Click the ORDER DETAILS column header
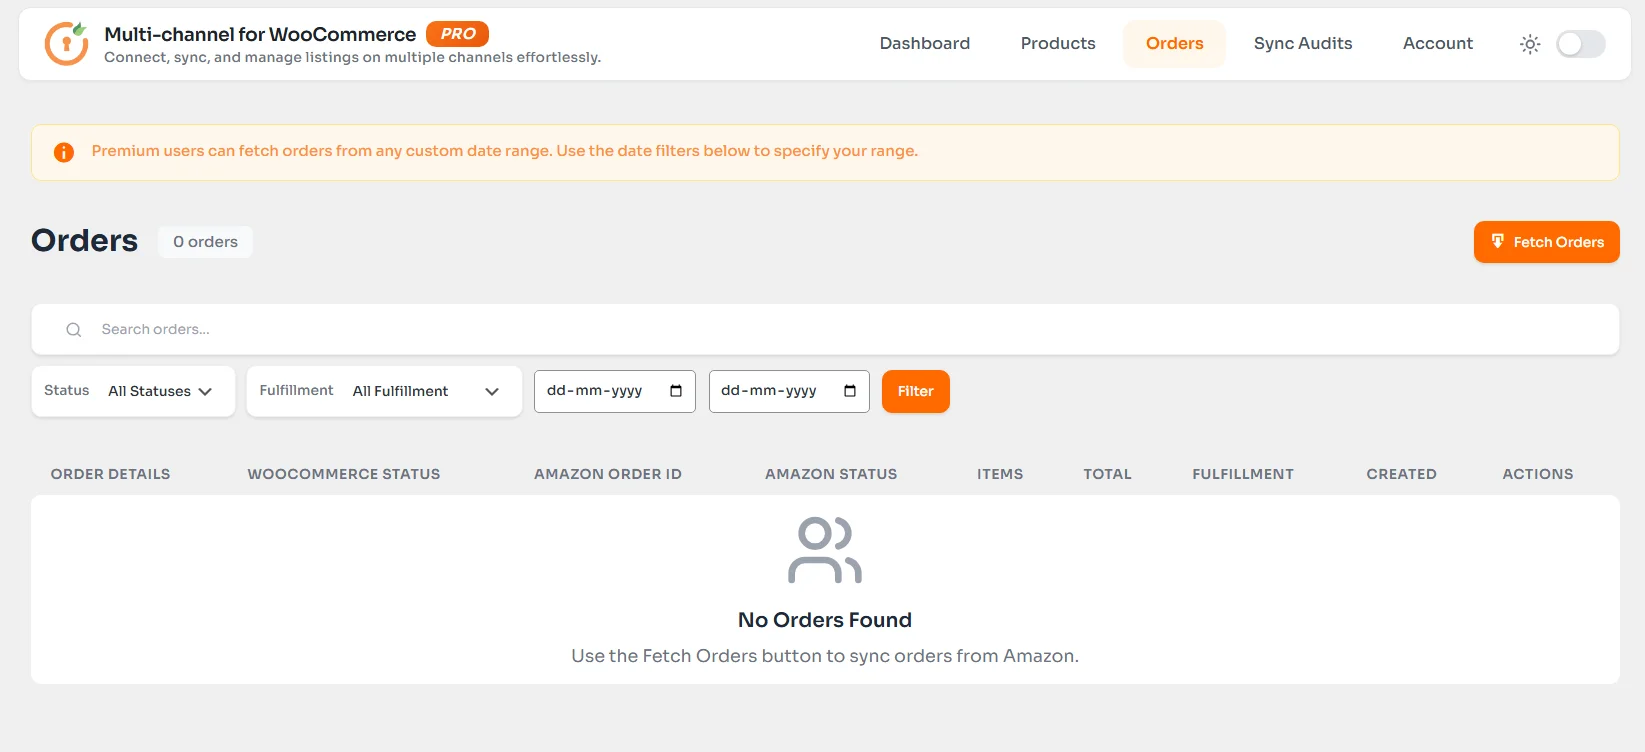The height and width of the screenshot is (752, 1645). pos(111,474)
